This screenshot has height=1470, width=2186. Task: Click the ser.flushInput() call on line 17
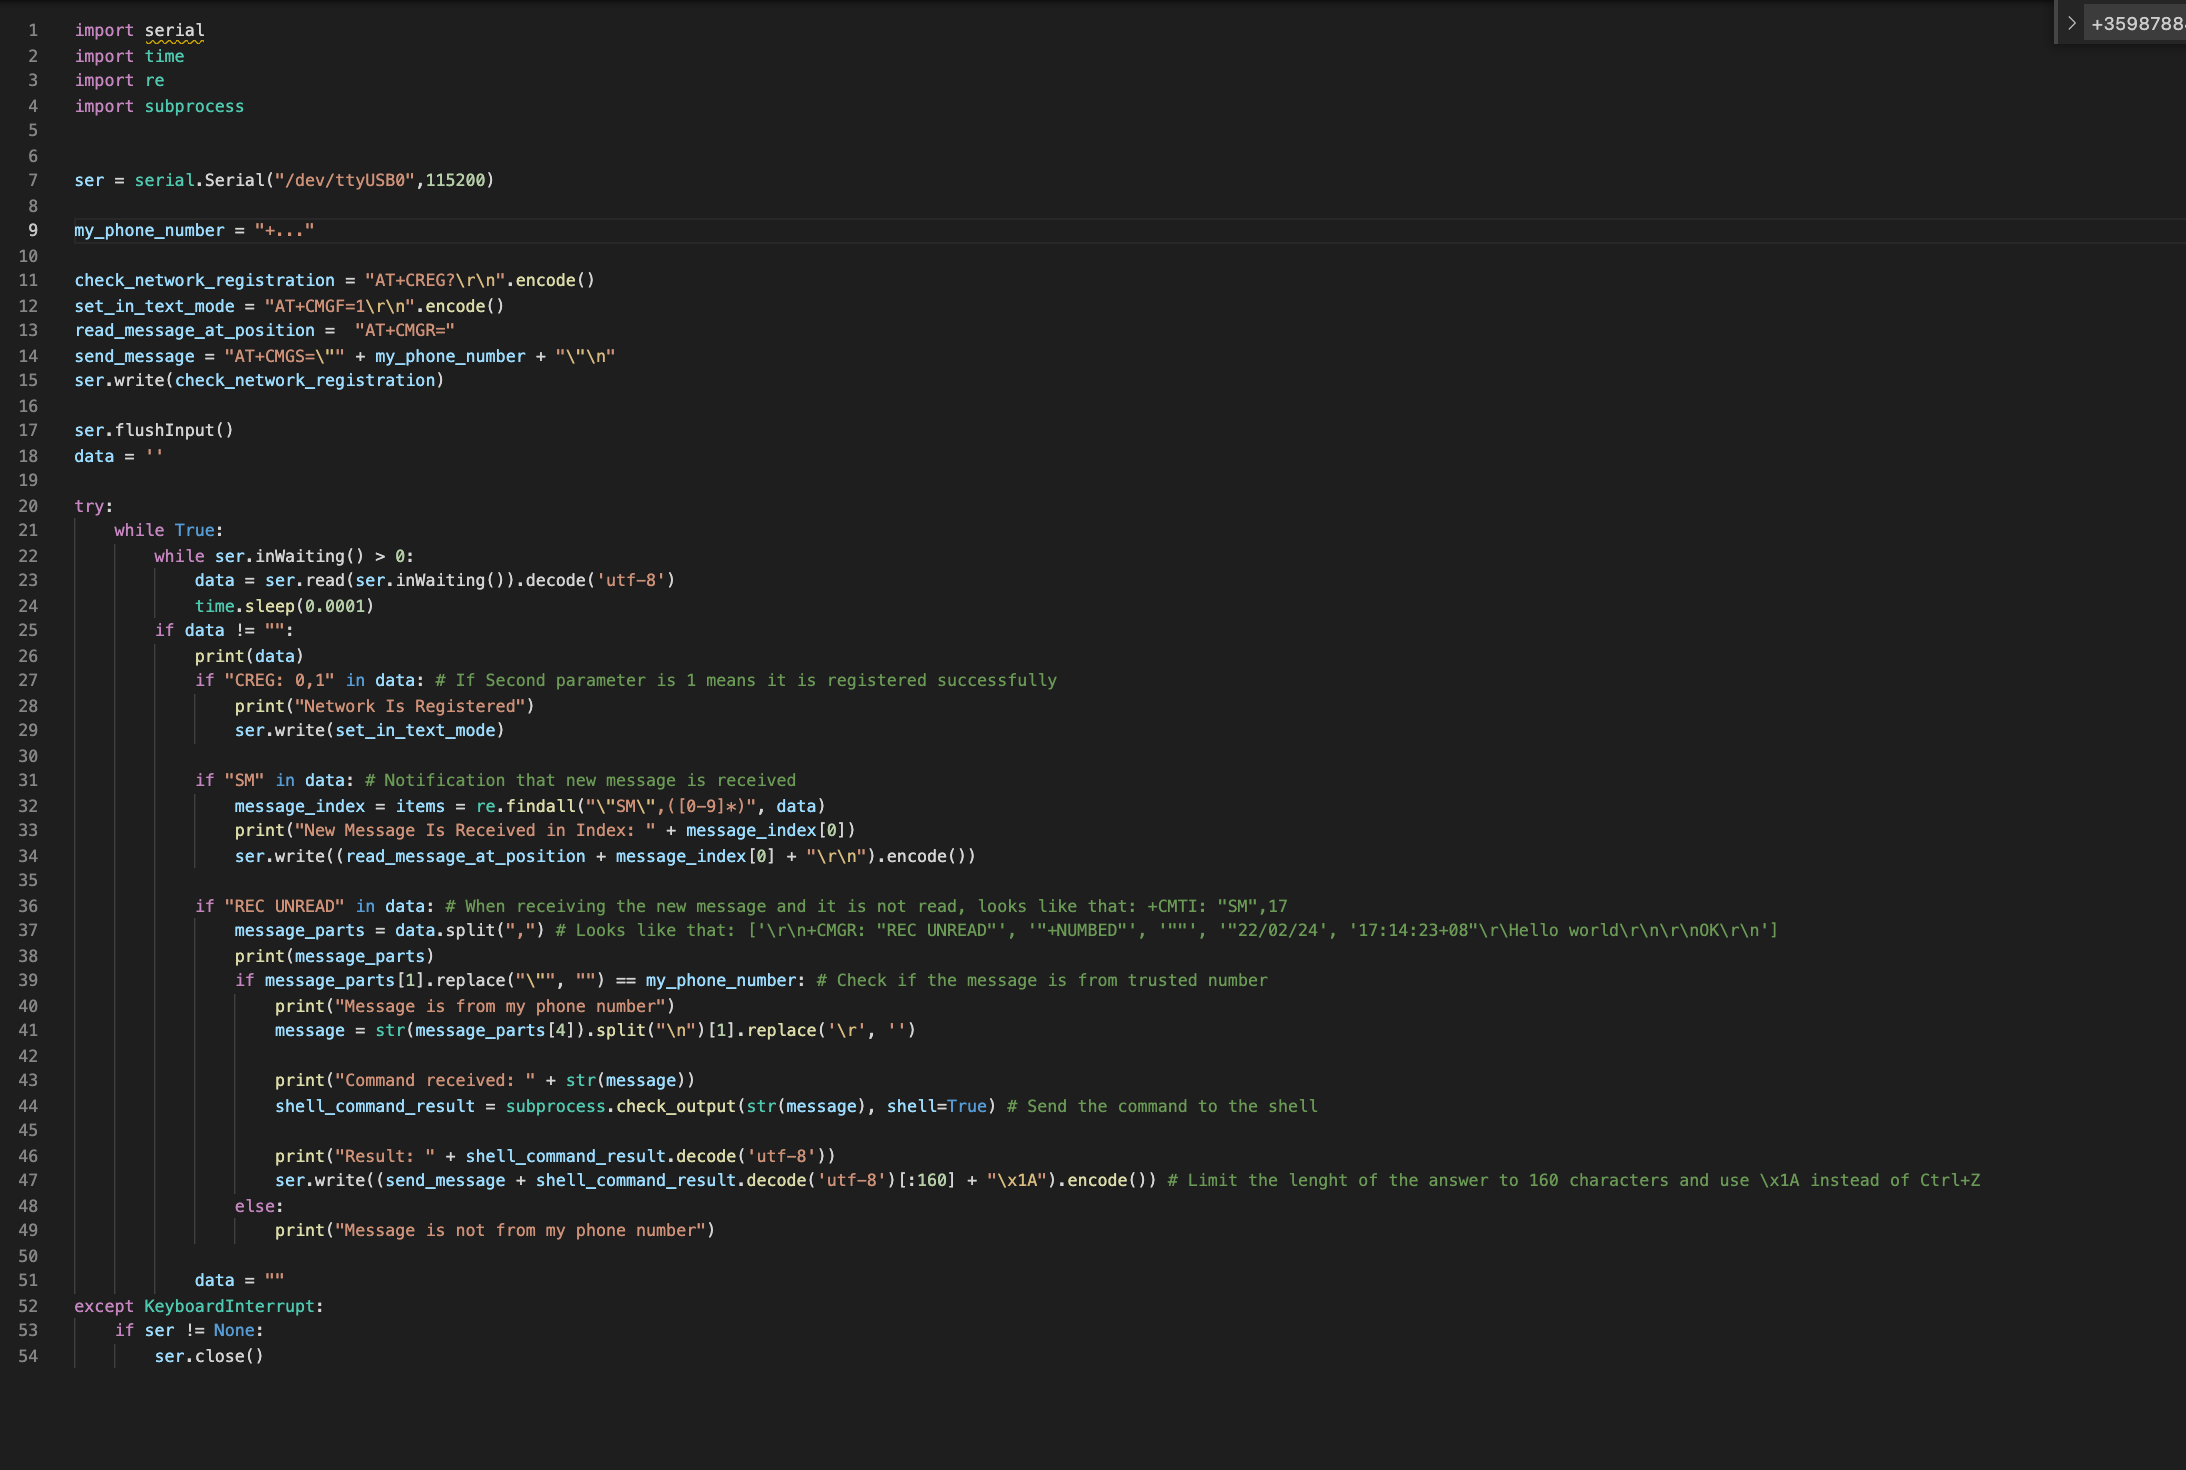pos(152,430)
